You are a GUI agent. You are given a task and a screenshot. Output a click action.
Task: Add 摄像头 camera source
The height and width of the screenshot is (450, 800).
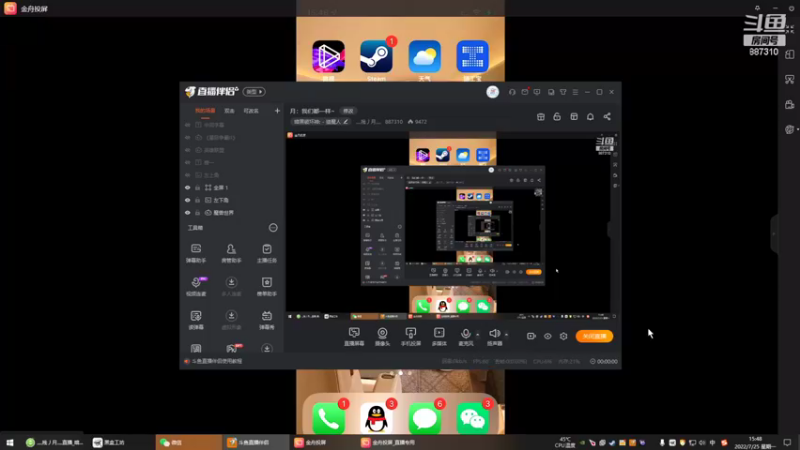(382, 337)
